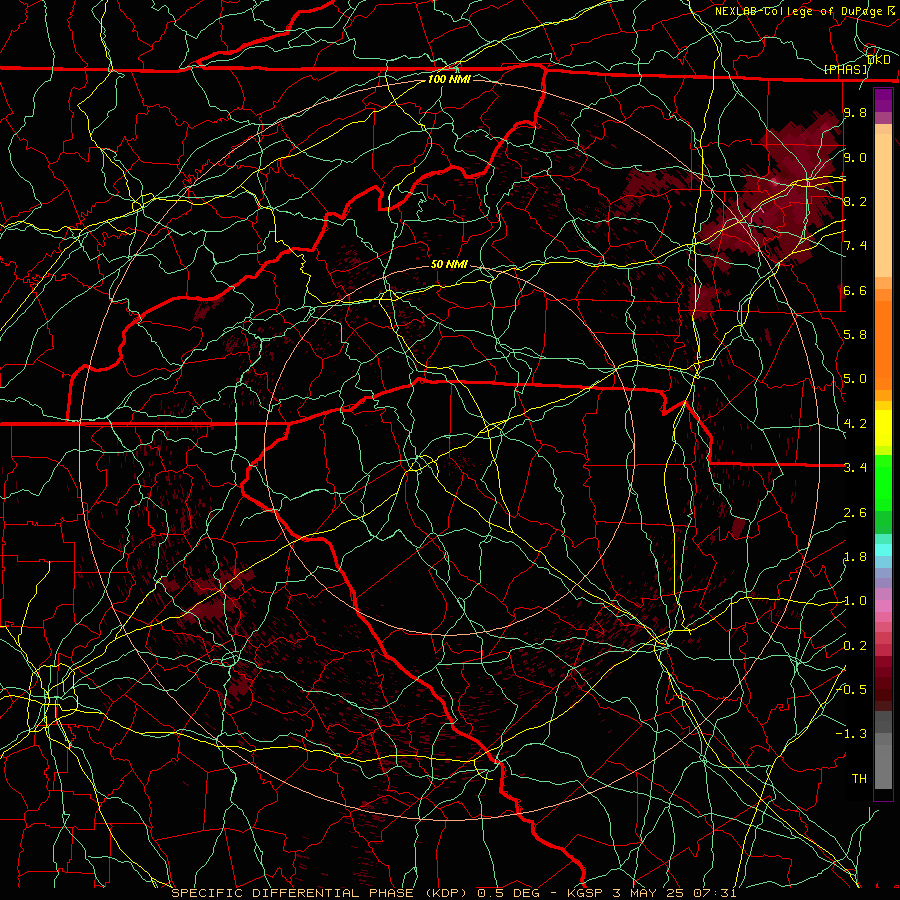
Task: Click the DKD product label
Action: 878,60
